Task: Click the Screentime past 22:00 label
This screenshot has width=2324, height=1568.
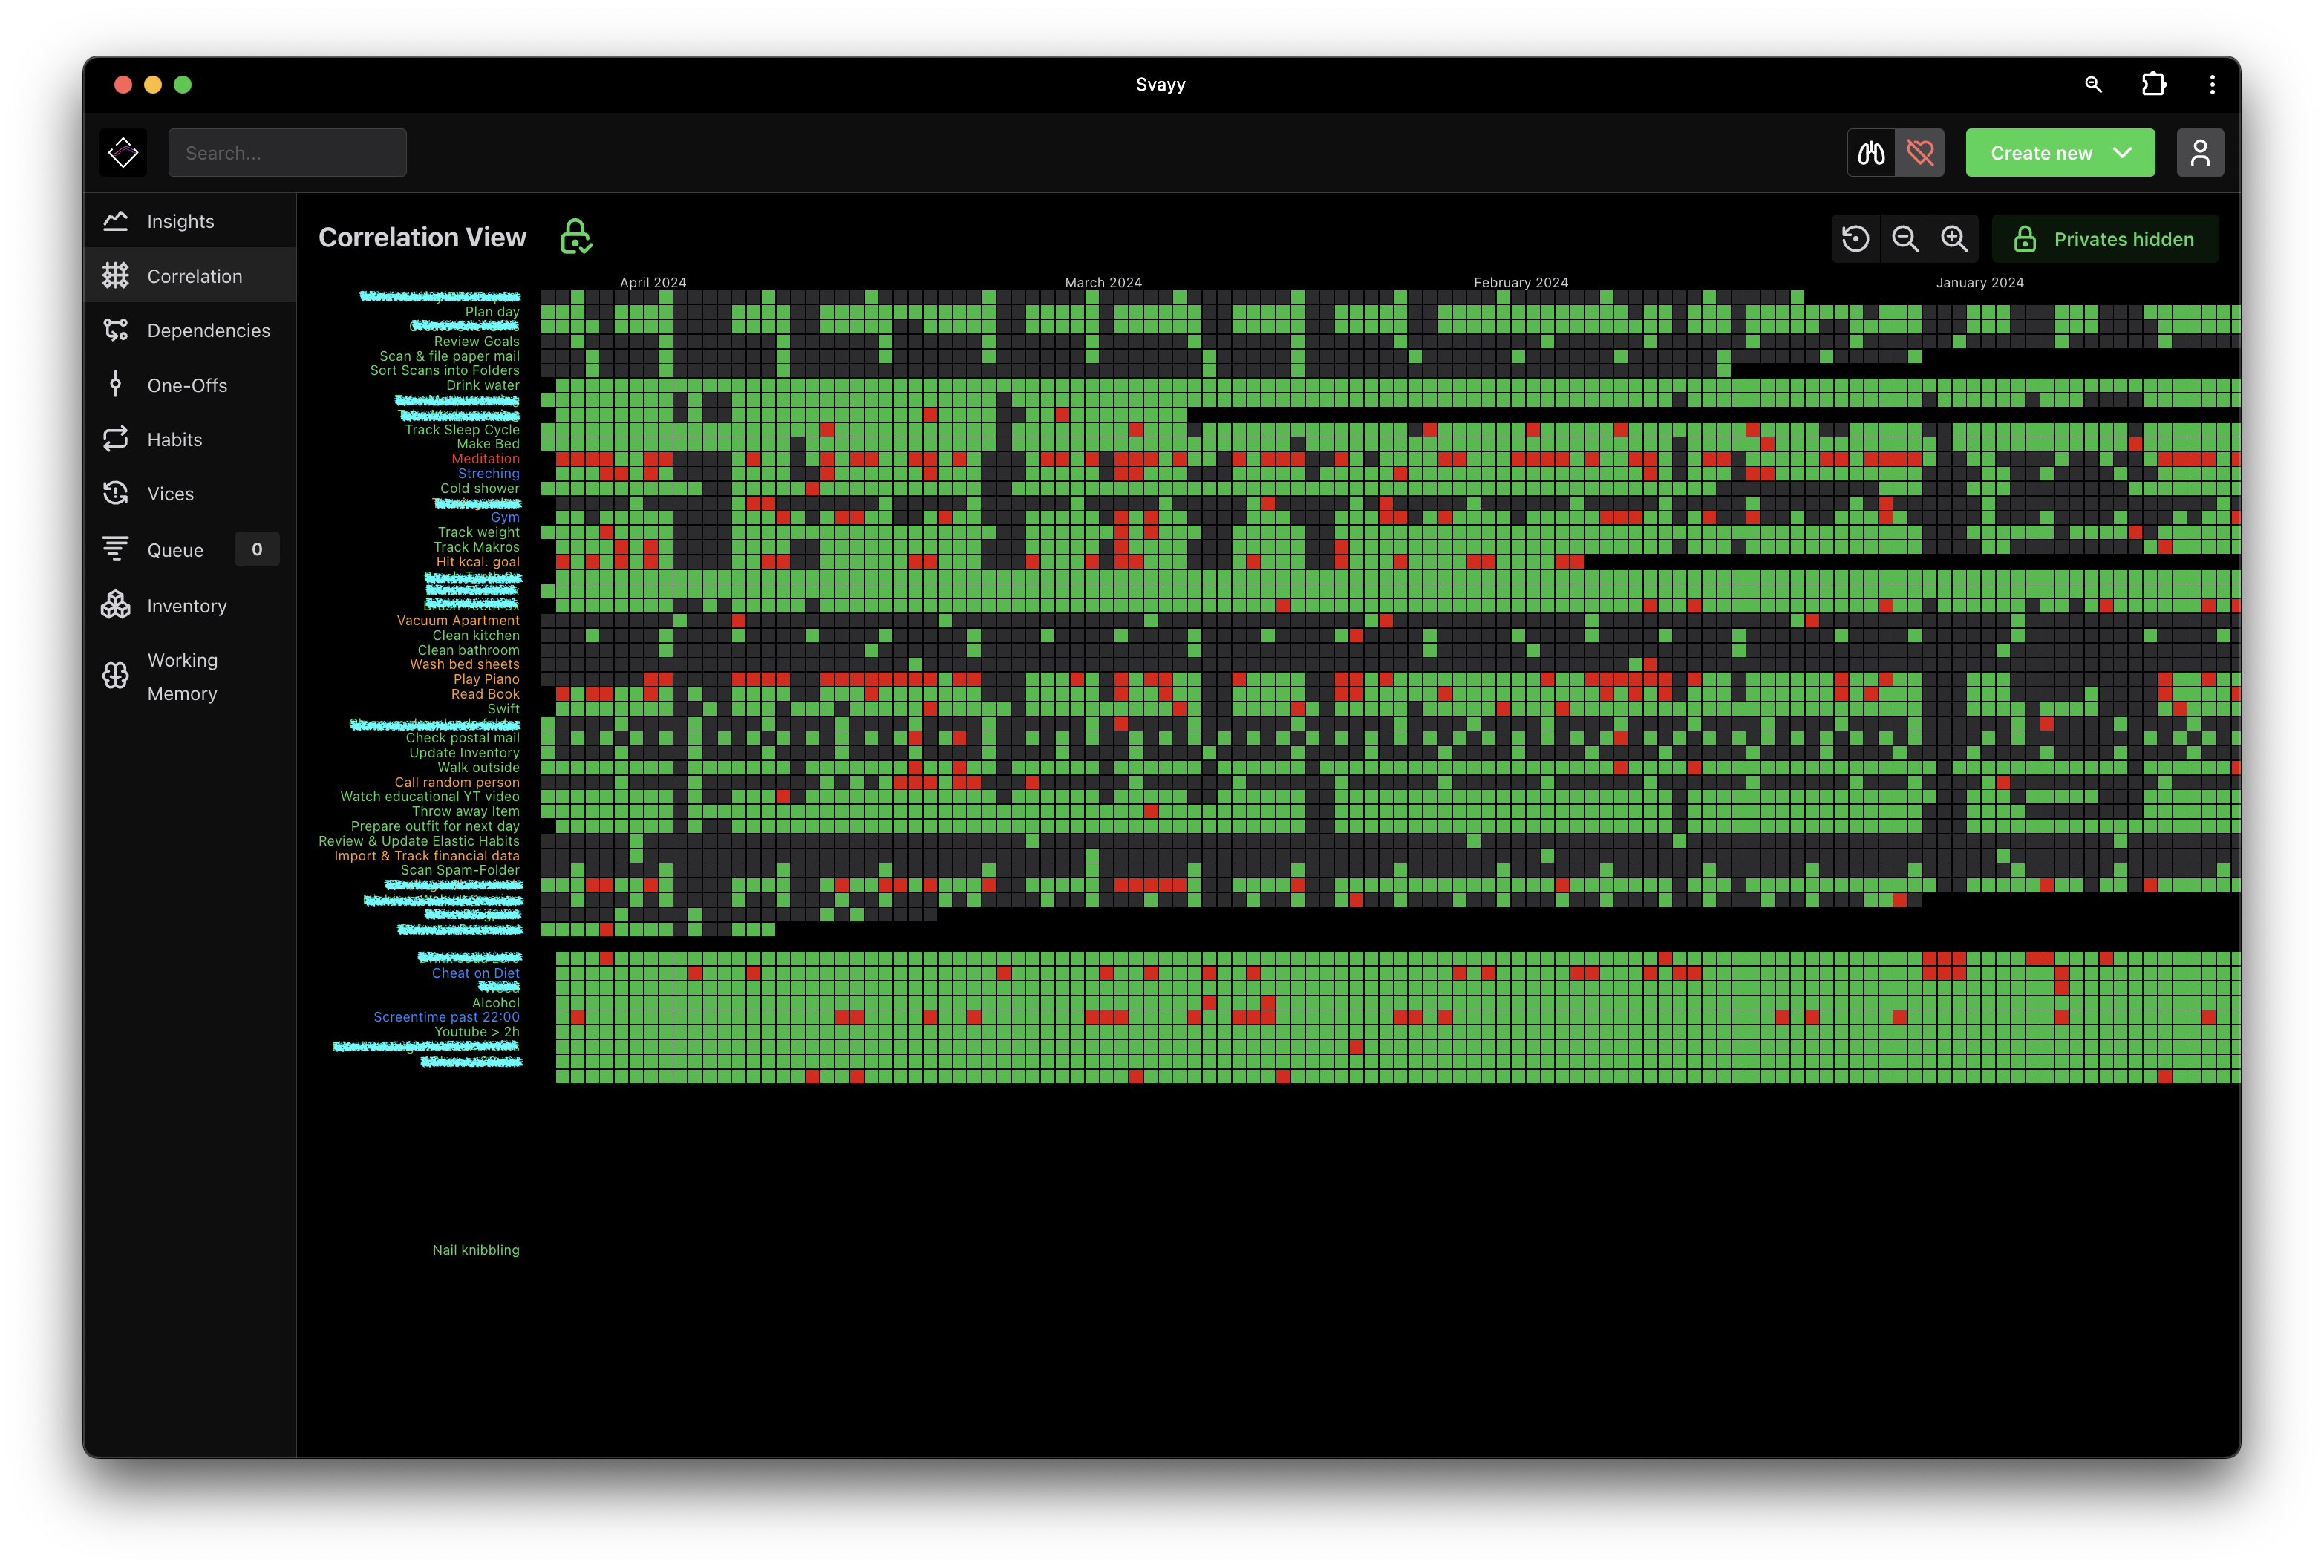Action: point(446,1018)
